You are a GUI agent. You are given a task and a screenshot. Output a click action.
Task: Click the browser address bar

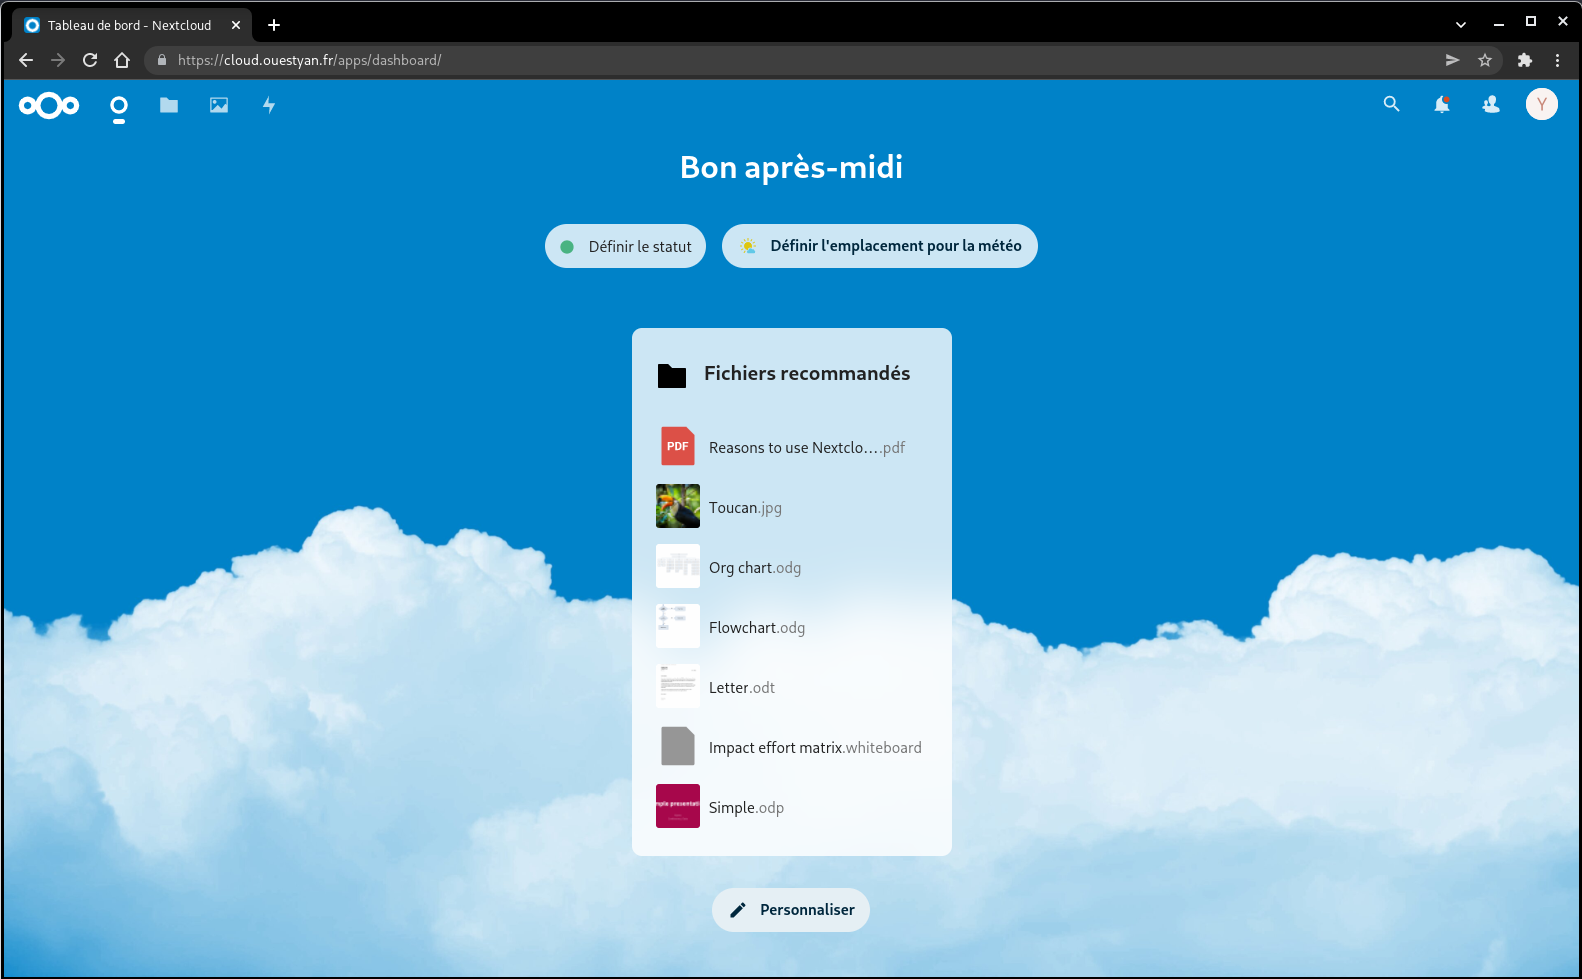click(x=800, y=60)
